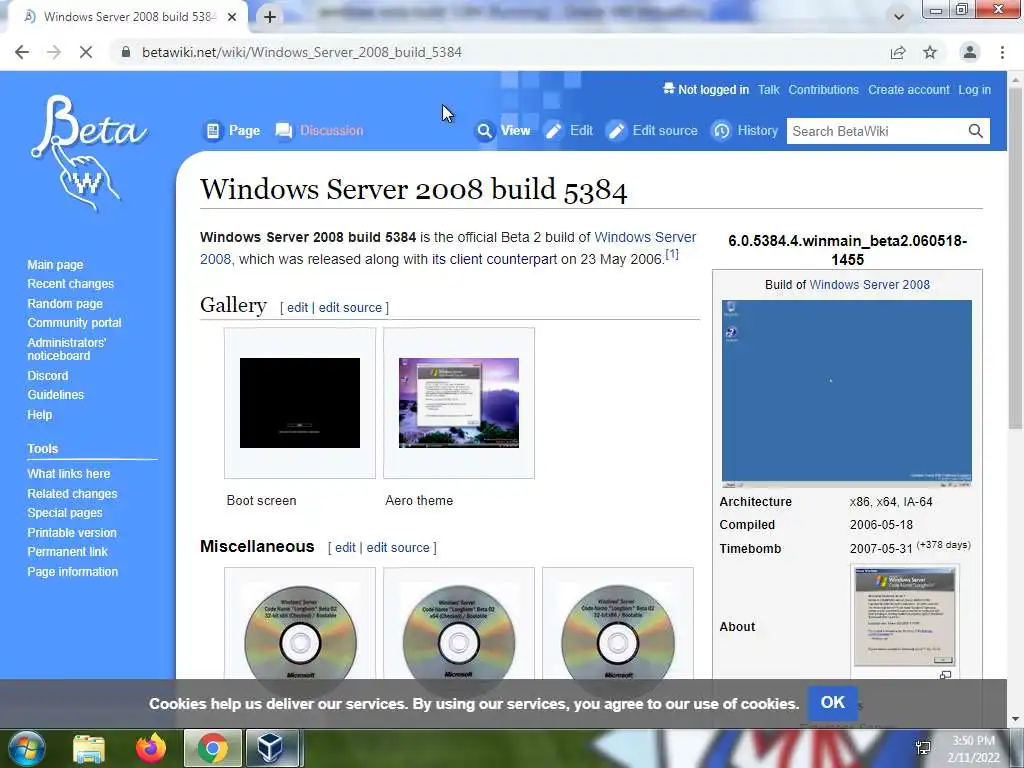Click the network tray icon
Viewport: 1024px width, 768px height.
(x=923, y=748)
